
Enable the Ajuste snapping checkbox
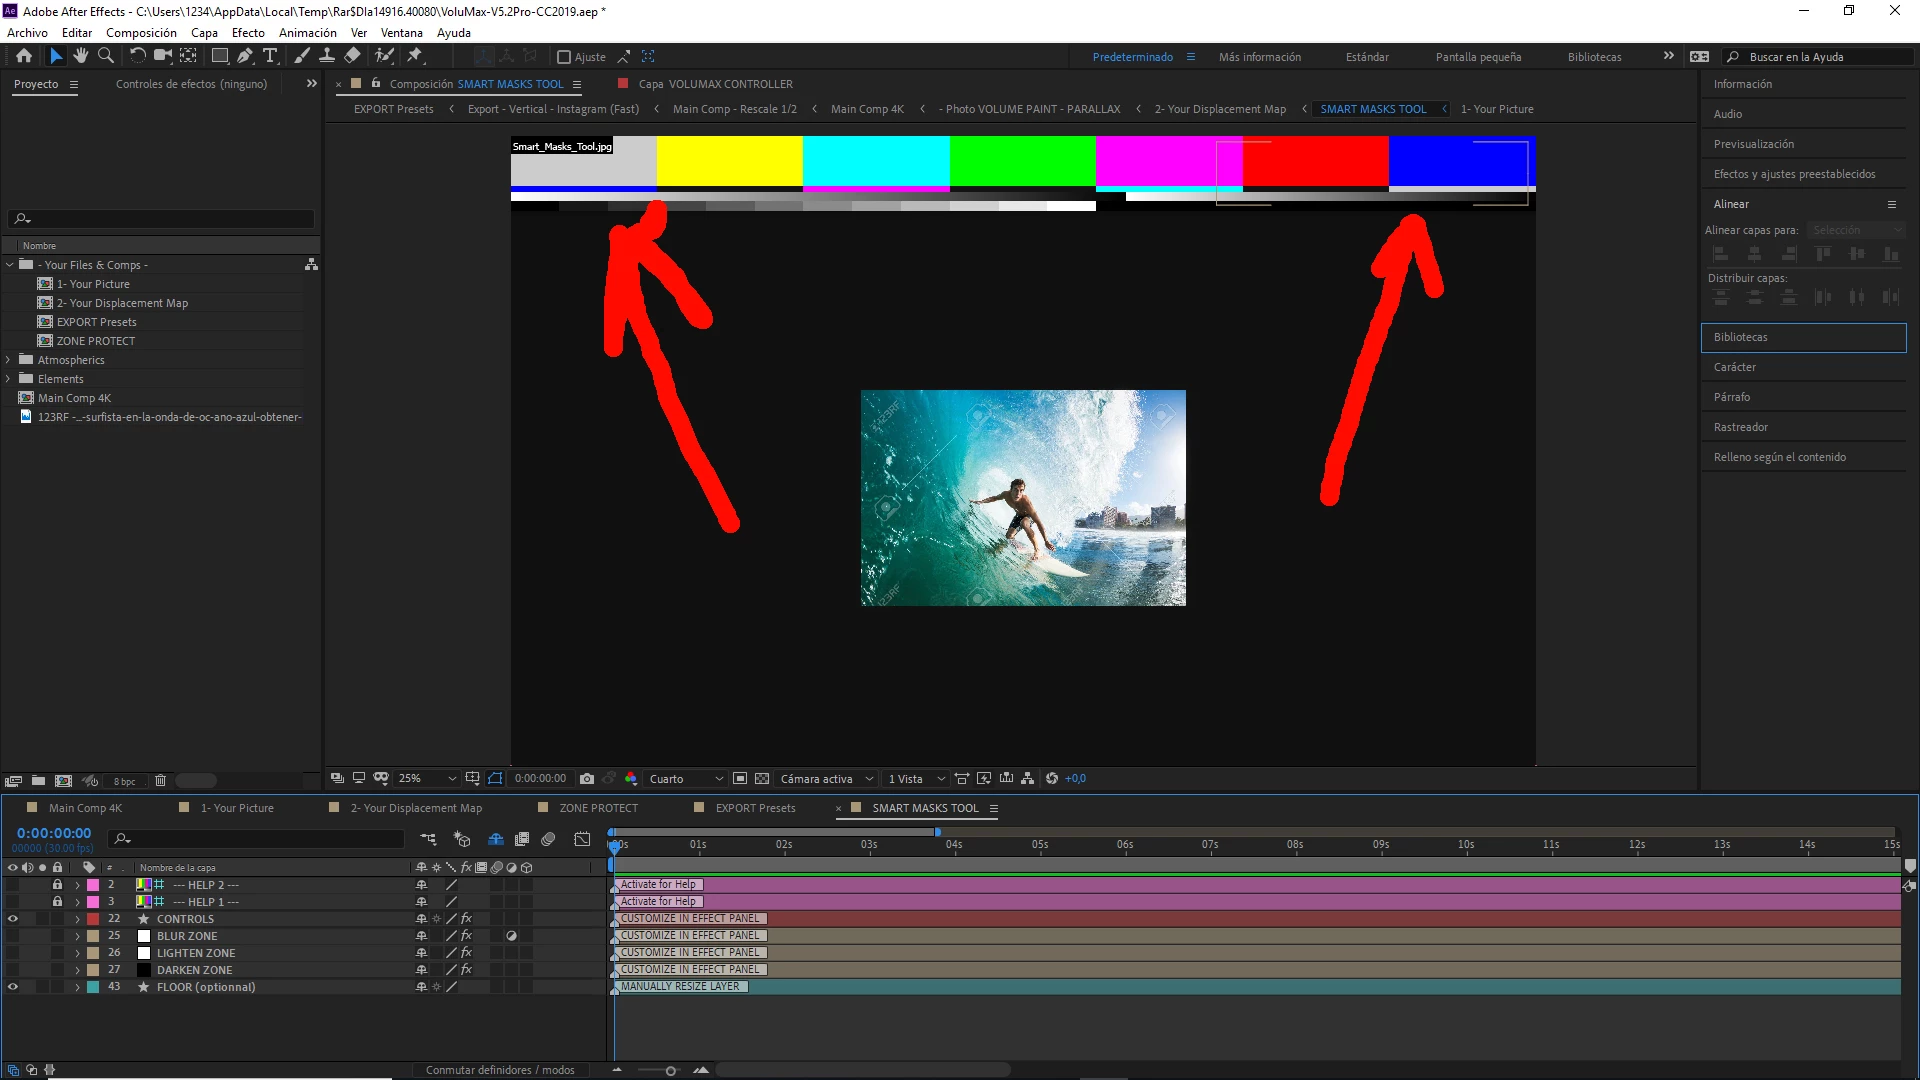(564, 57)
